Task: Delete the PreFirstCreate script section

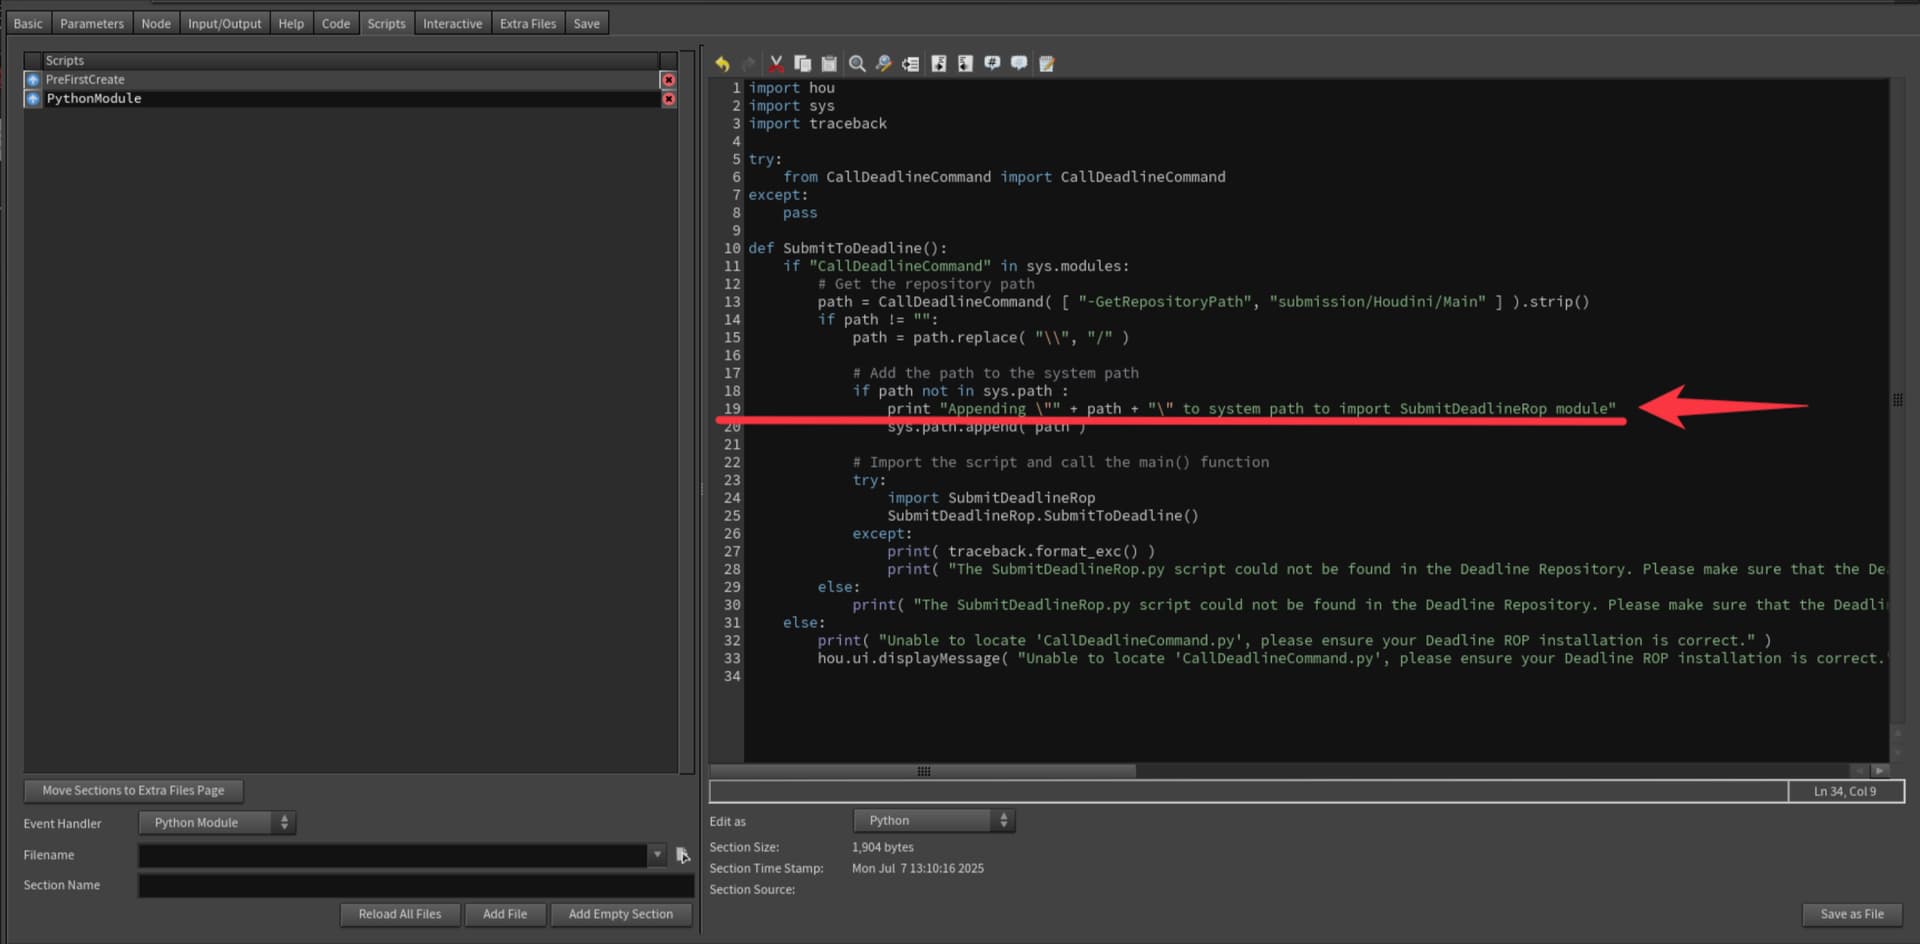Action: point(669,80)
